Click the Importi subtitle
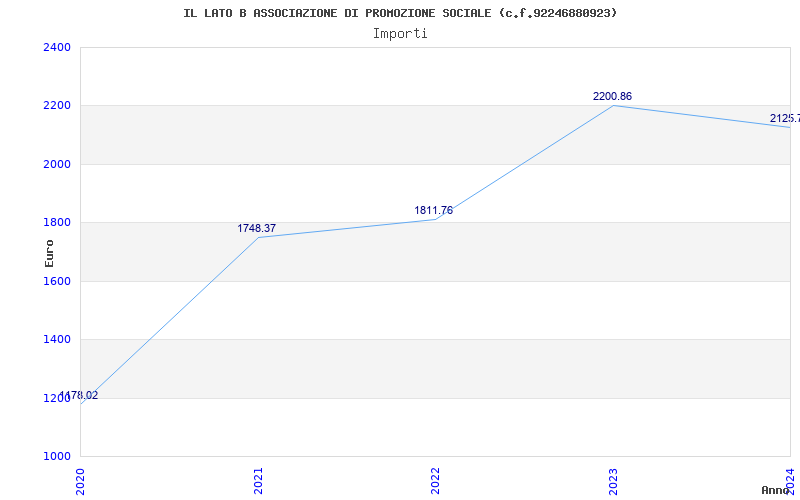Viewport: 800px width, 500px height. pos(400,34)
